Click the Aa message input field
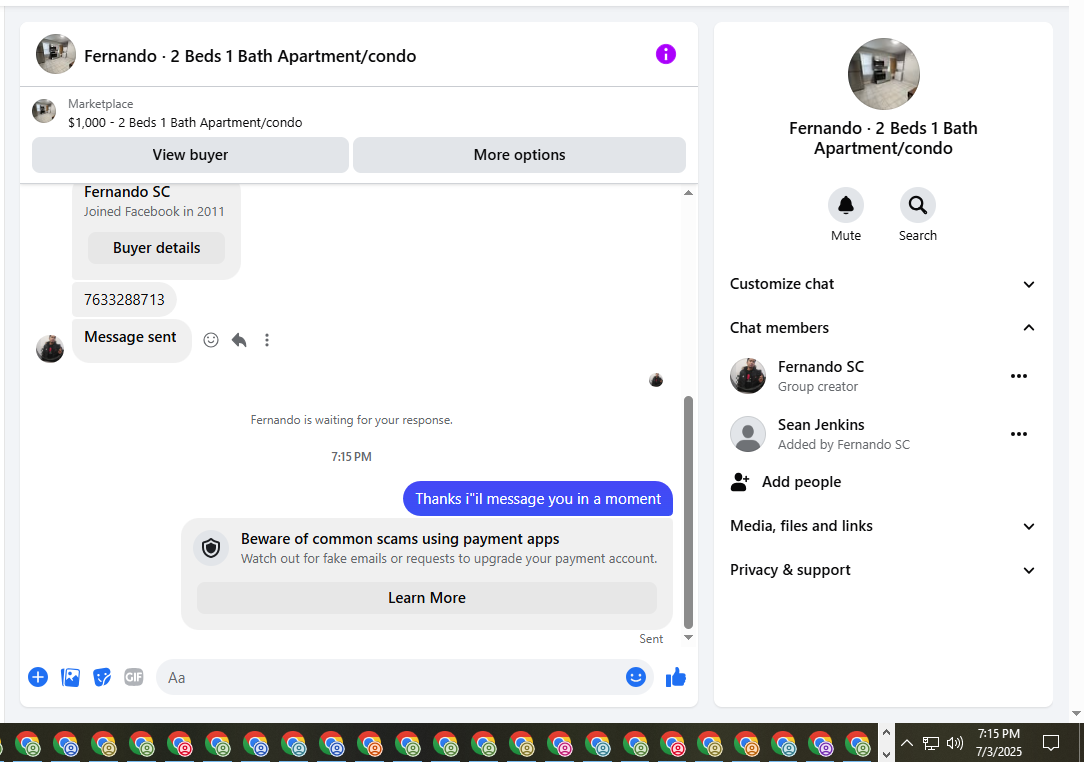The image size is (1084, 762). 391,677
